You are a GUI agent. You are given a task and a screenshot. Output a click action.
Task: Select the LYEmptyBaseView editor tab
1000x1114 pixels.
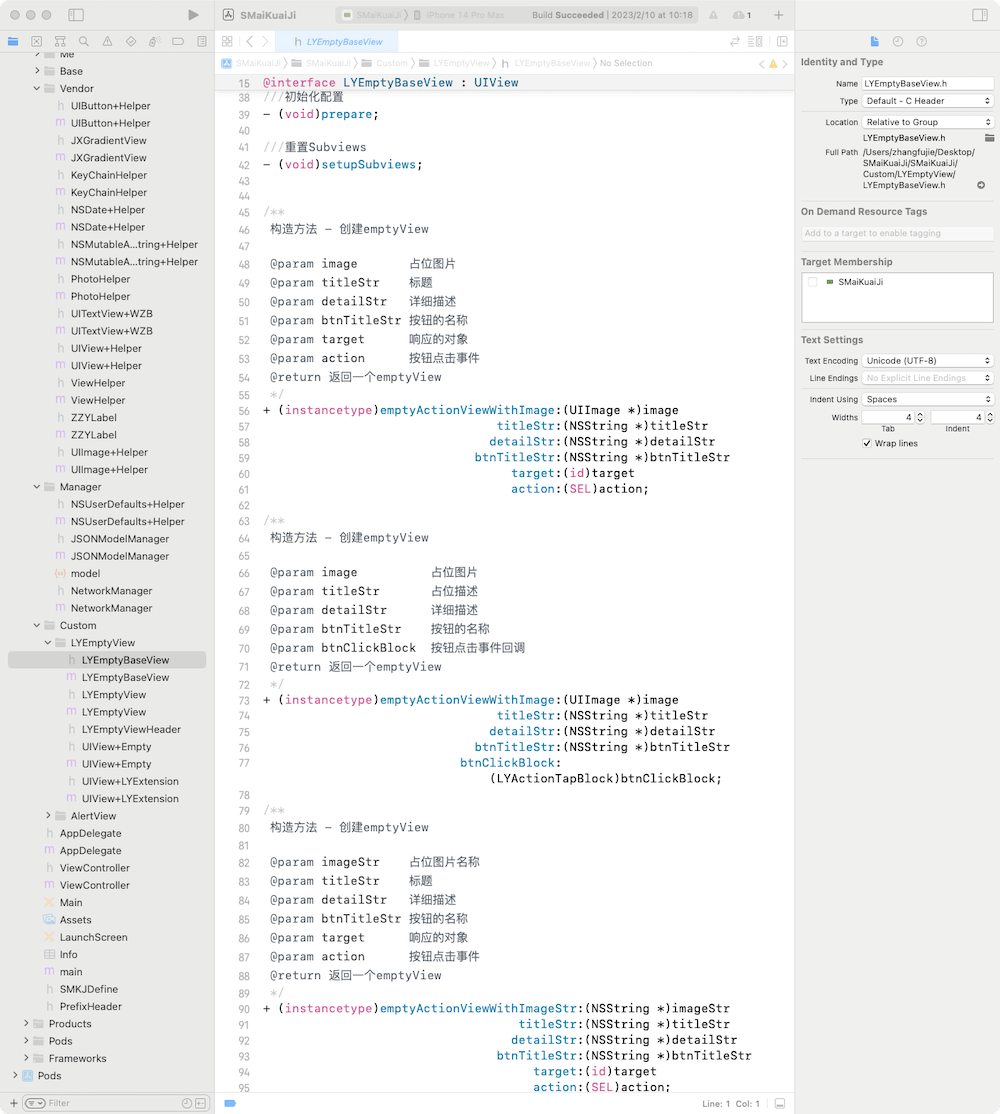point(336,42)
